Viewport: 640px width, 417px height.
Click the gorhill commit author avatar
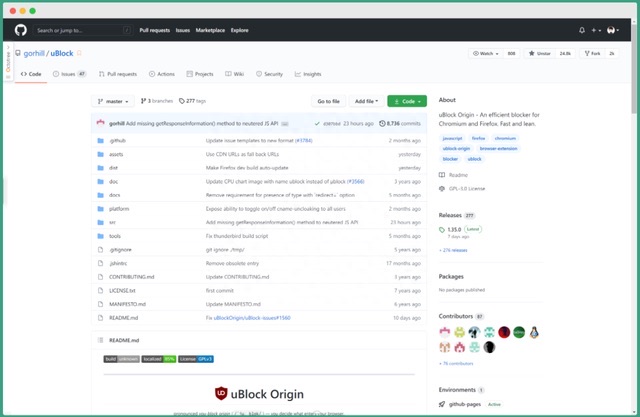pos(100,123)
